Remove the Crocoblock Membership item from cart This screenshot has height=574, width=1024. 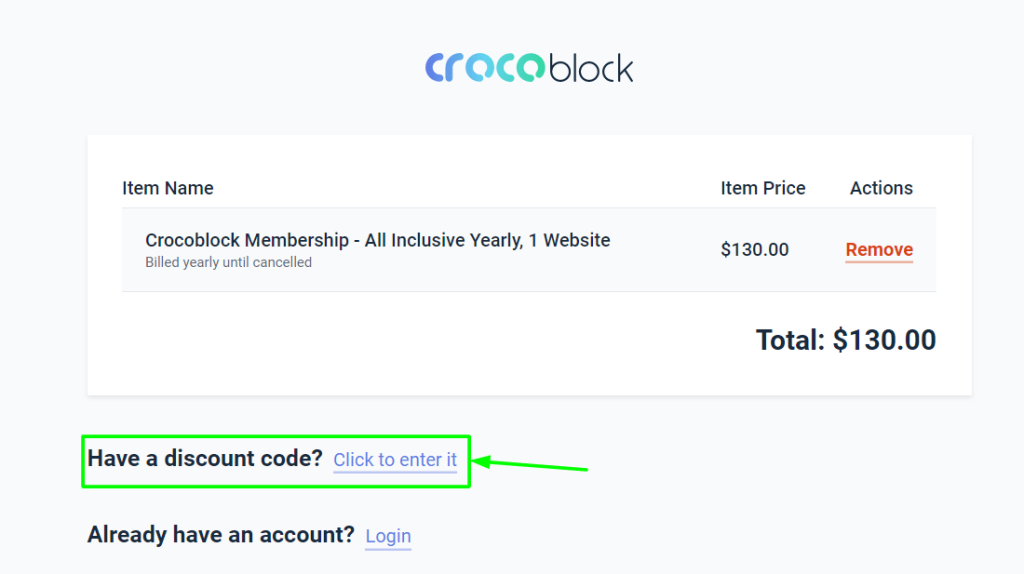879,249
